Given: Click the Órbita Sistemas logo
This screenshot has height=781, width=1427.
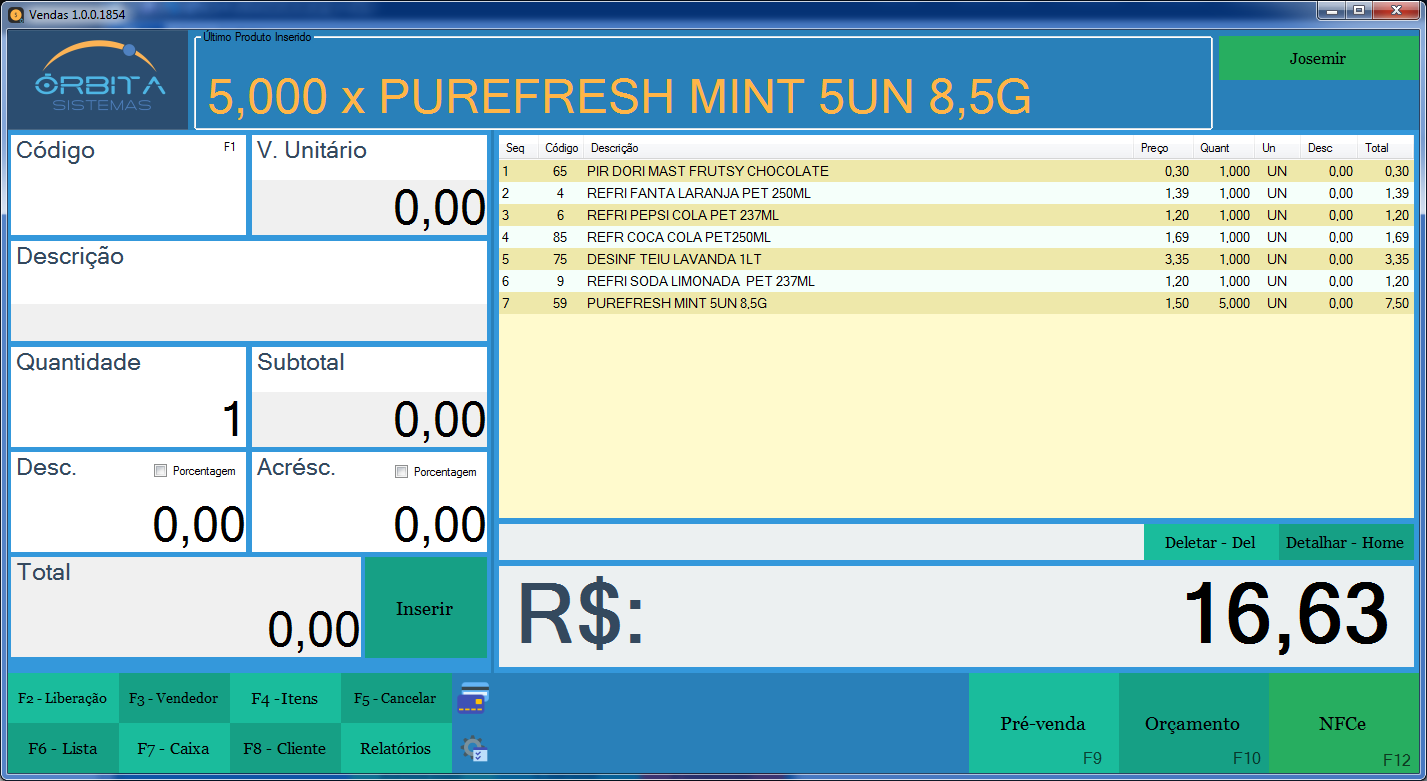Looking at the screenshot, I should pyautogui.click(x=98, y=80).
